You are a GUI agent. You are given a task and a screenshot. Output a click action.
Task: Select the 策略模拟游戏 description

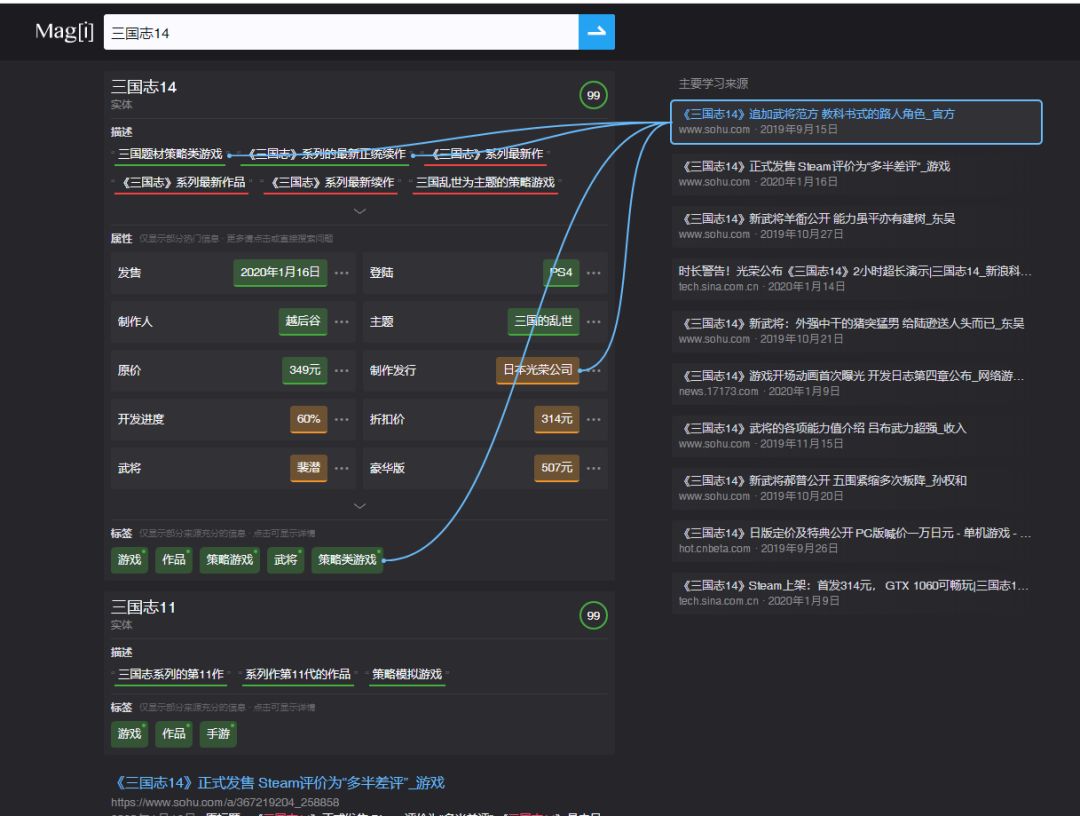407,674
